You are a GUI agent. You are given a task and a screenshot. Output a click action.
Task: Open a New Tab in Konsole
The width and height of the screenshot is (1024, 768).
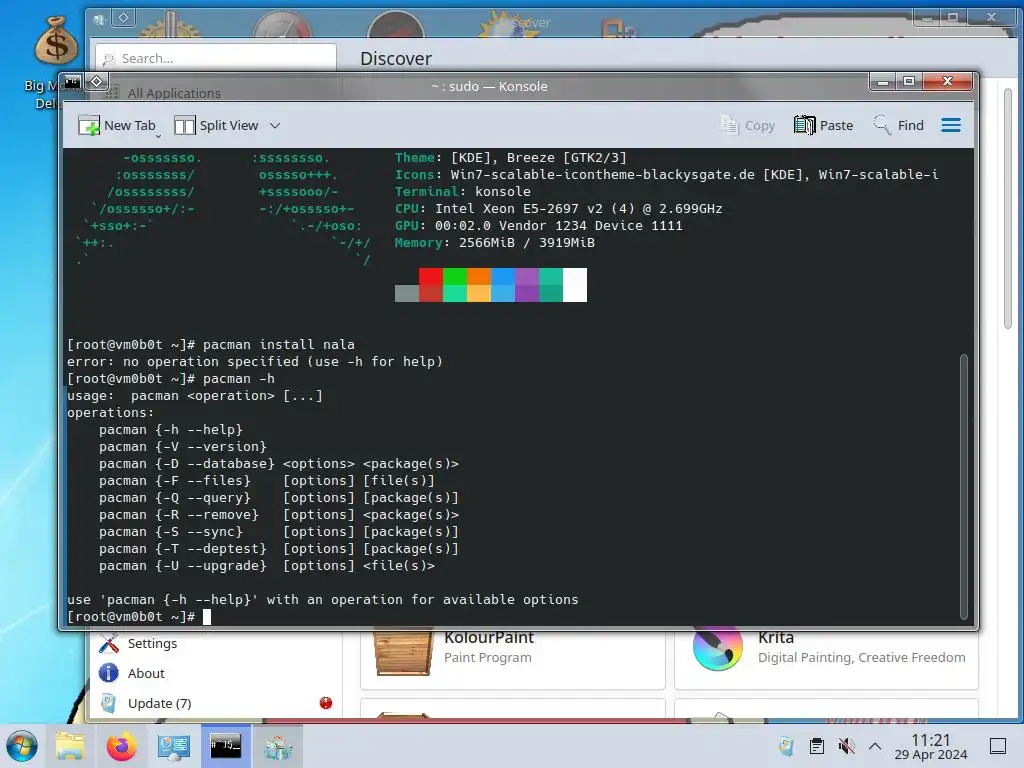(117, 125)
